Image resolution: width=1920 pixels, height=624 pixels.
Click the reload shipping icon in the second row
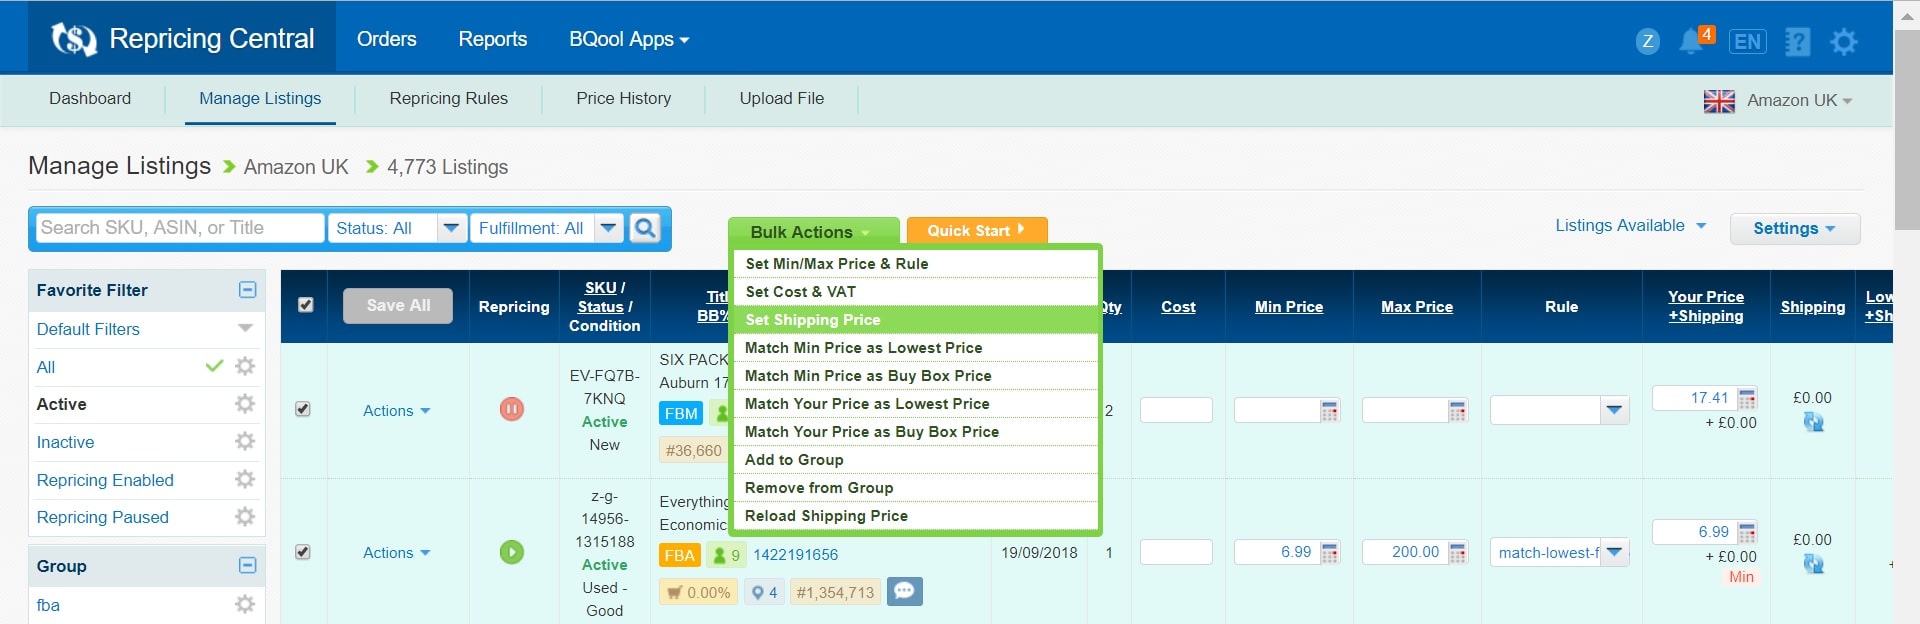pos(1813,564)
